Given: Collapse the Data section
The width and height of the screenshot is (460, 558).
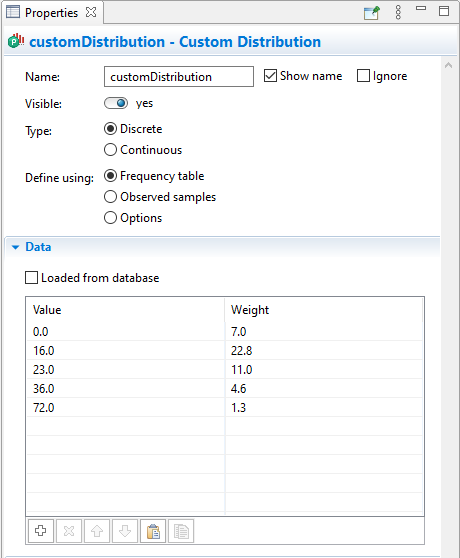Looking at the screenshot, I should coord(15,247).
